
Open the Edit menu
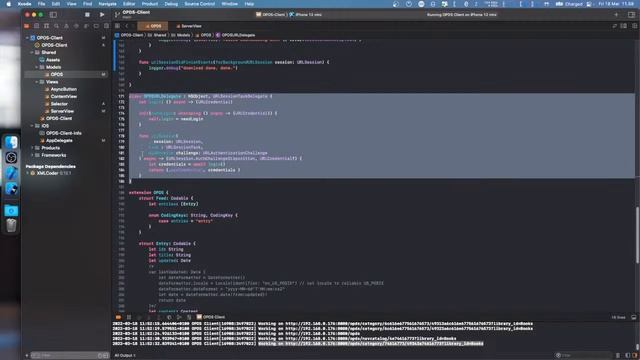tap(56, 4)
